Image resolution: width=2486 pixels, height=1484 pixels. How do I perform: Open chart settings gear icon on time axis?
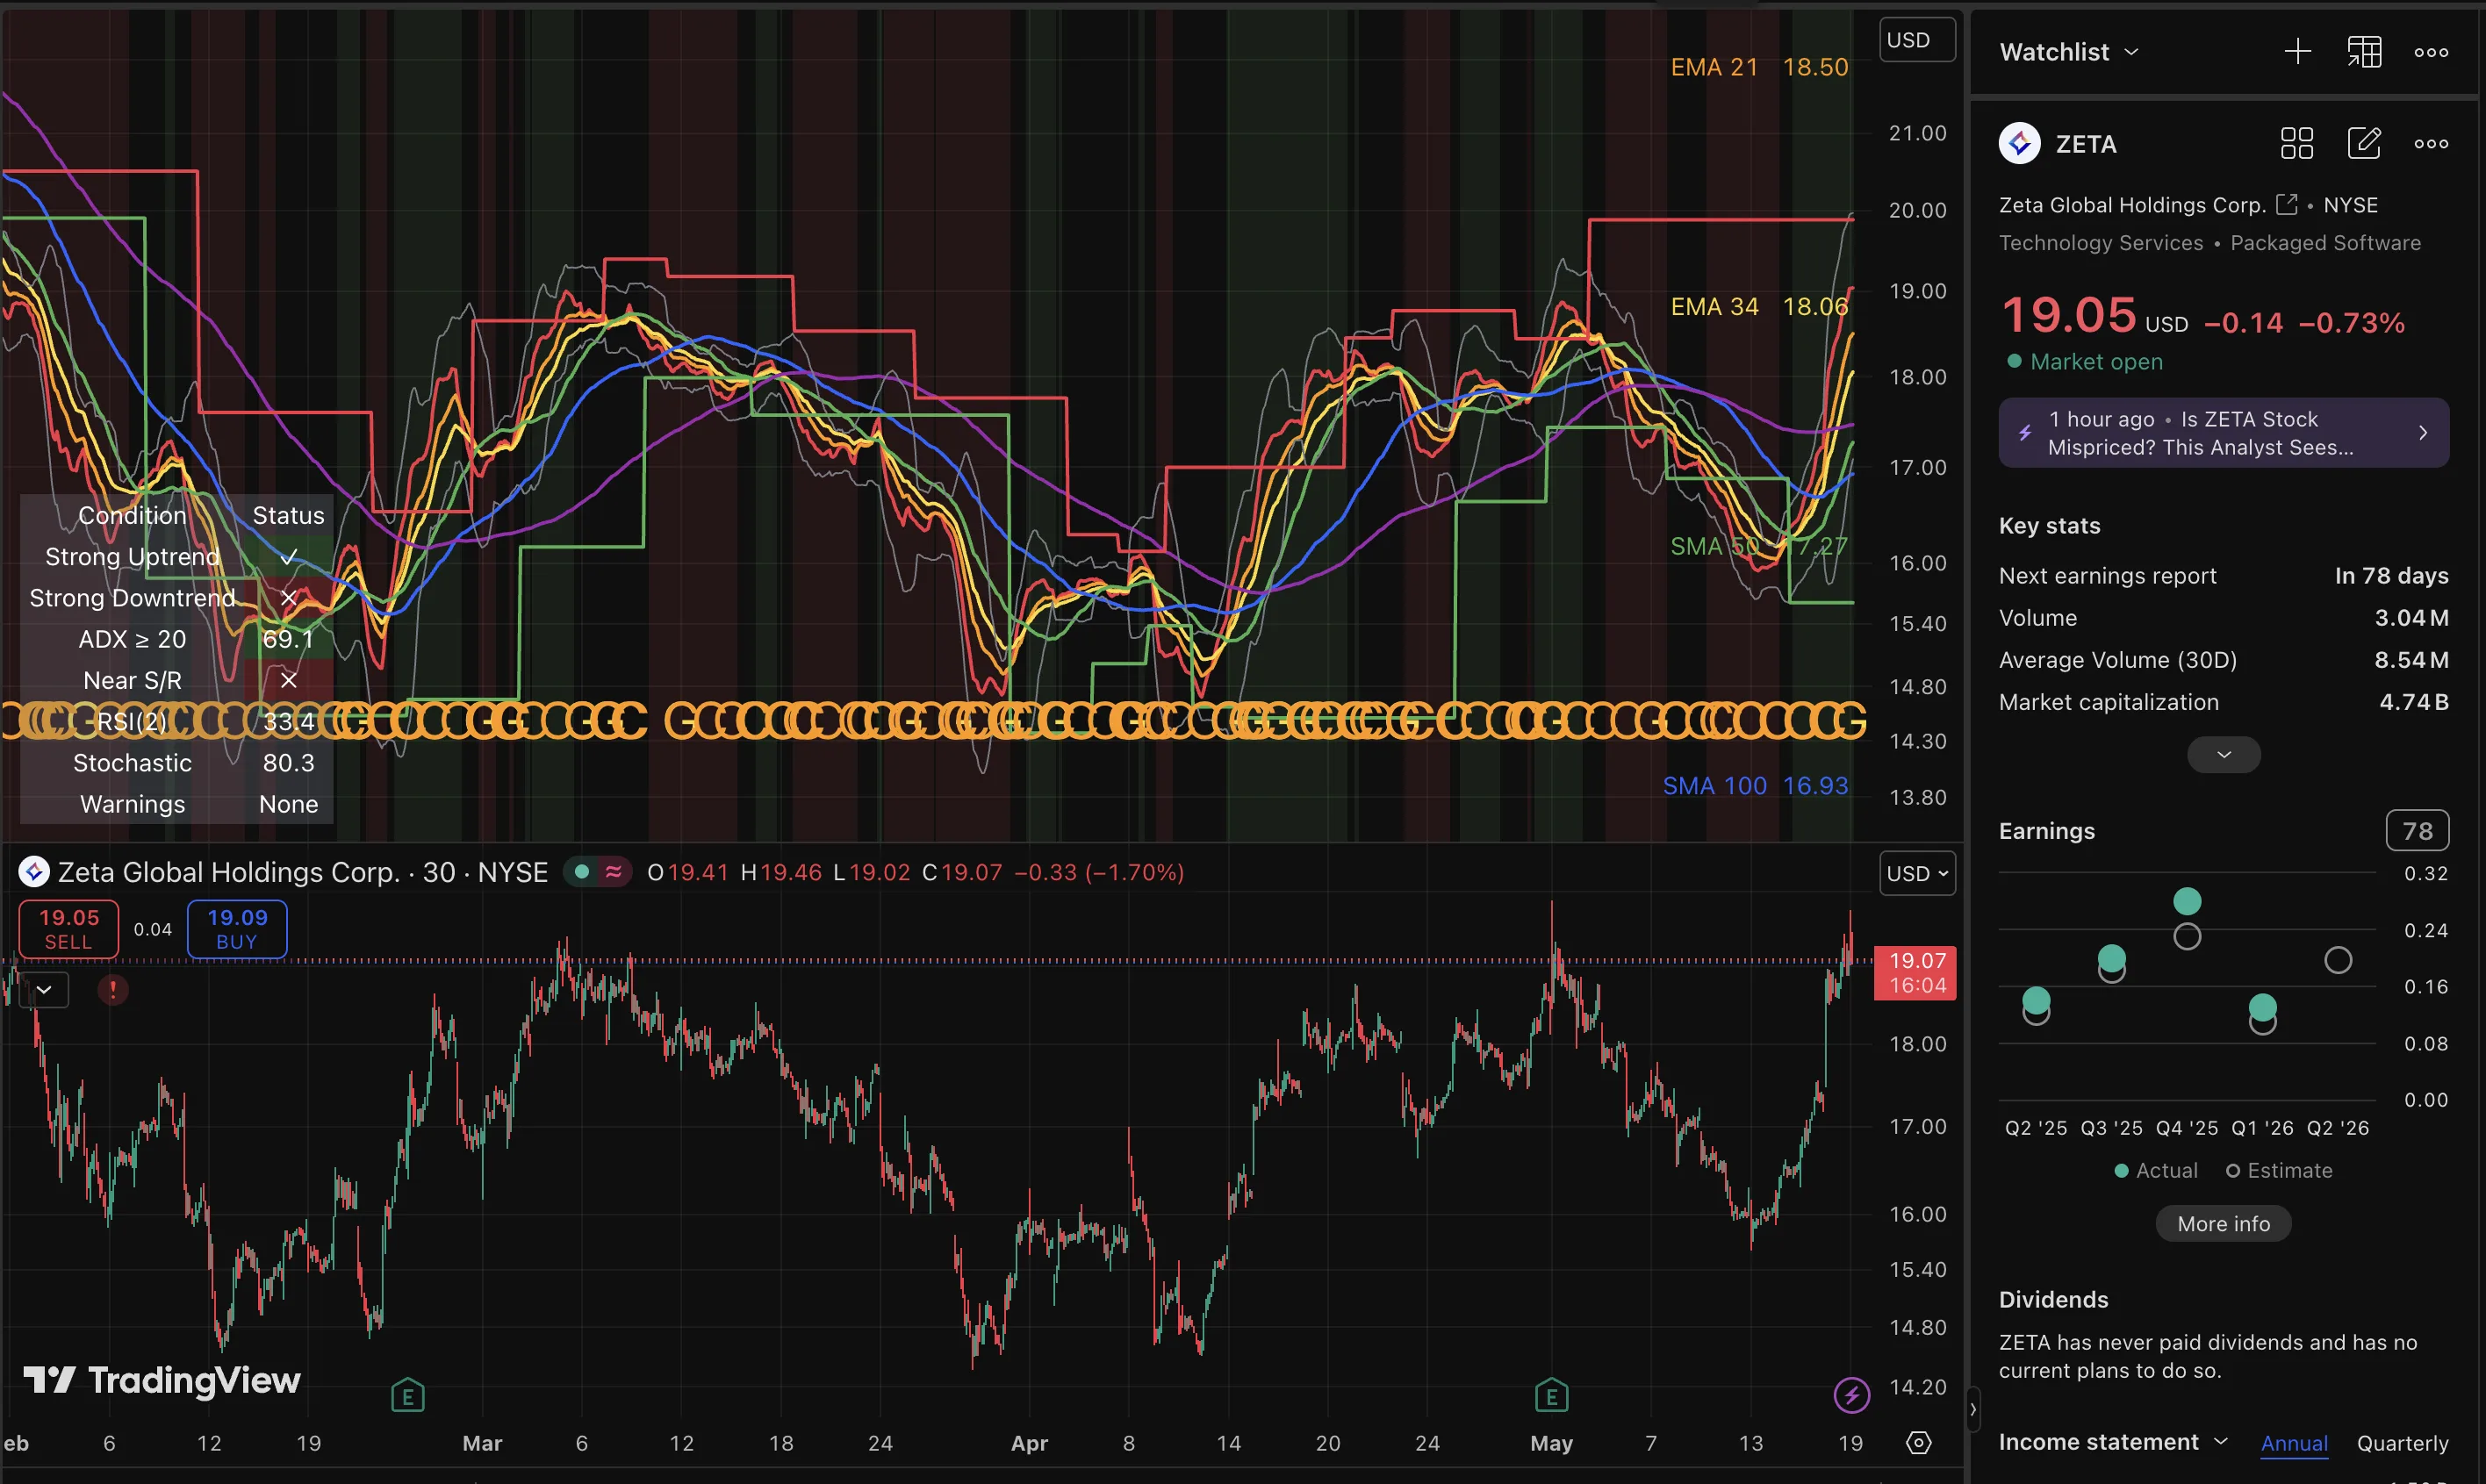(1918, 1443)
